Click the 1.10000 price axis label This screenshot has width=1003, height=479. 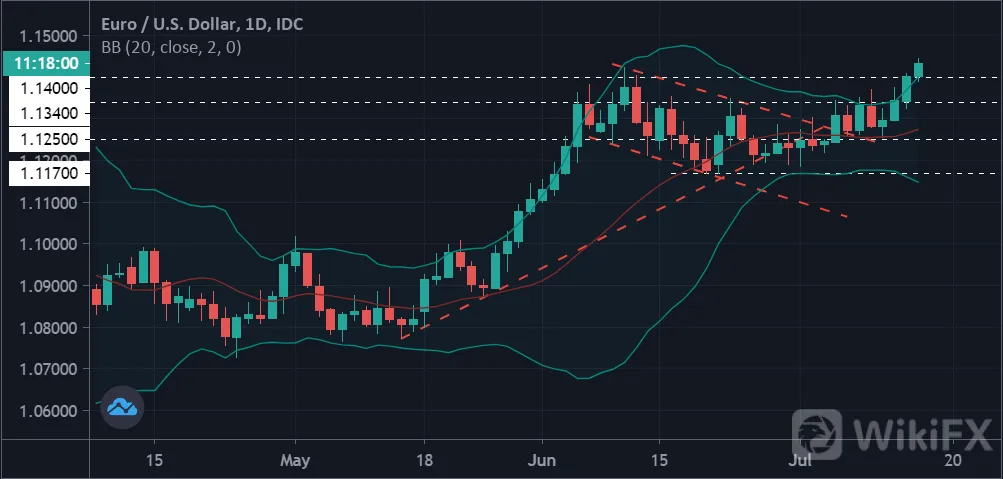click(x=47, y=244)
